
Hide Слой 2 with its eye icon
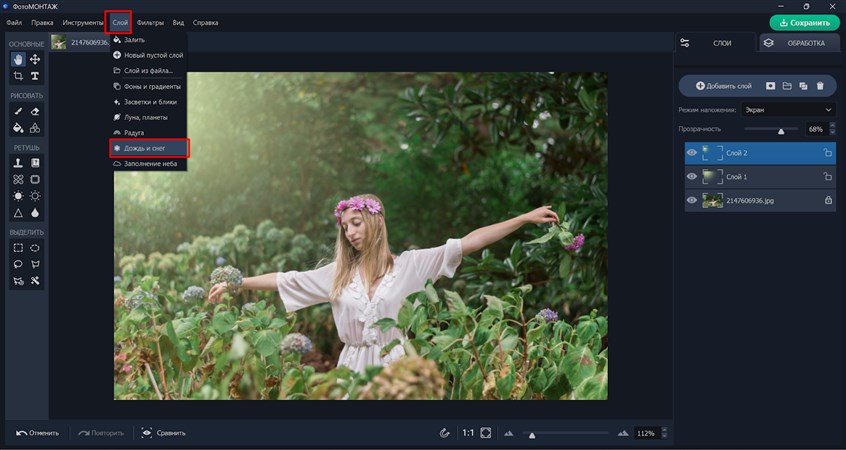pyautogui.click(x=692, y=153)
